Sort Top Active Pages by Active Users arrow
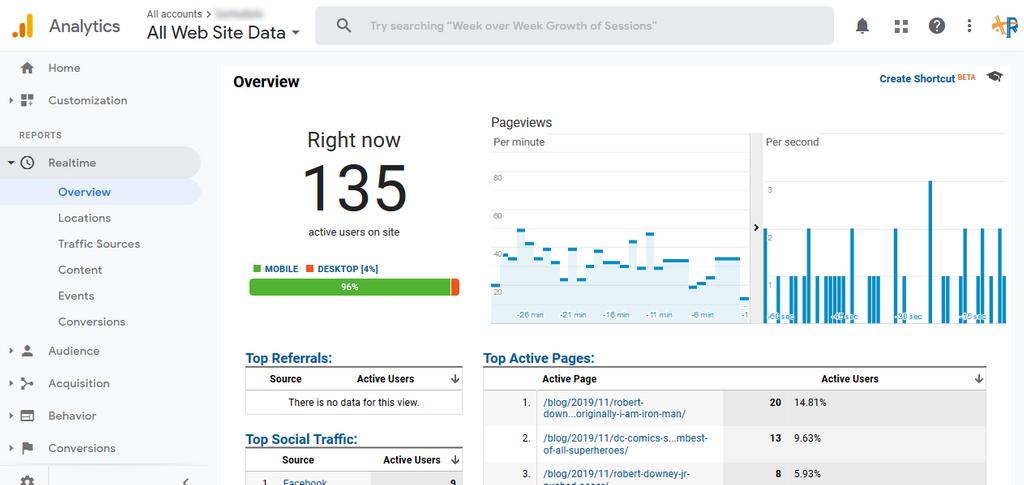1024x485 pixels. [x=978, y=379]
